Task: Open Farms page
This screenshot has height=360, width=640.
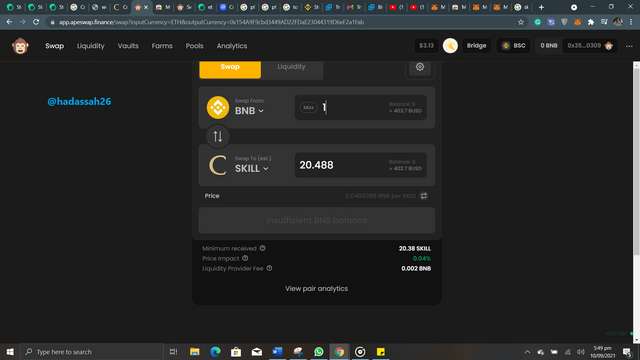Action: point(162,46)
